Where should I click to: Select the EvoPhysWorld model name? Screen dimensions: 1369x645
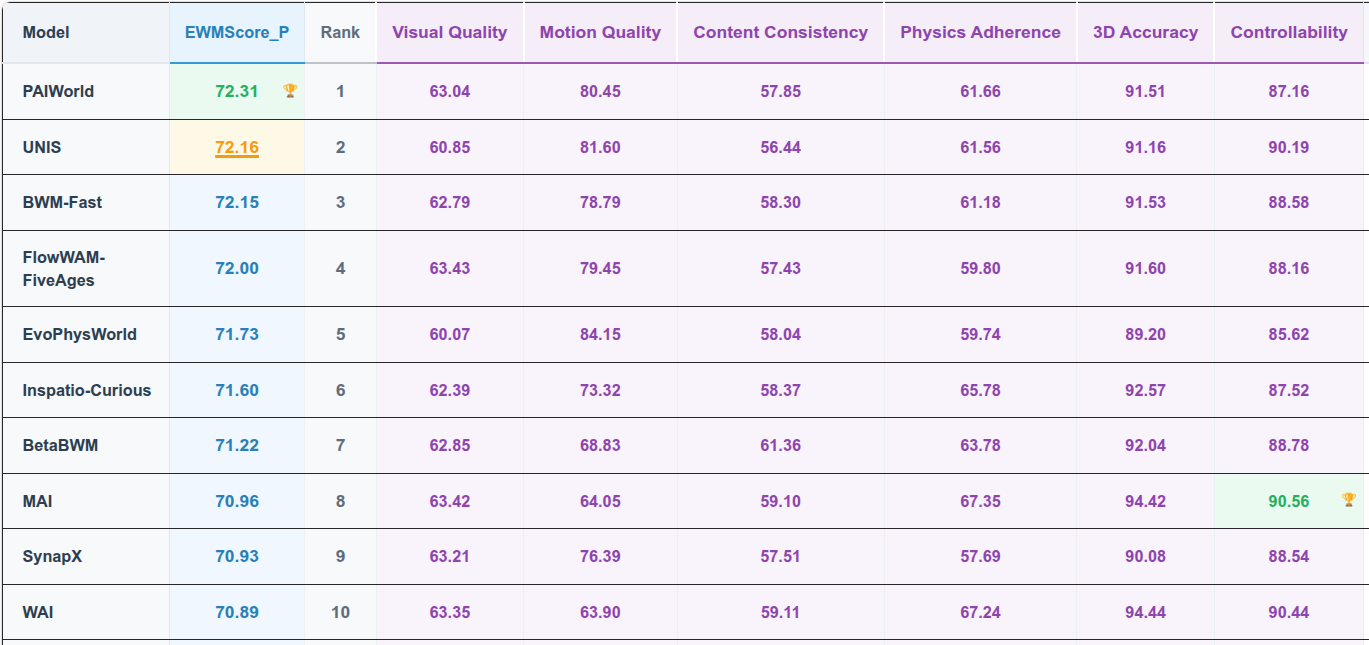80,334
